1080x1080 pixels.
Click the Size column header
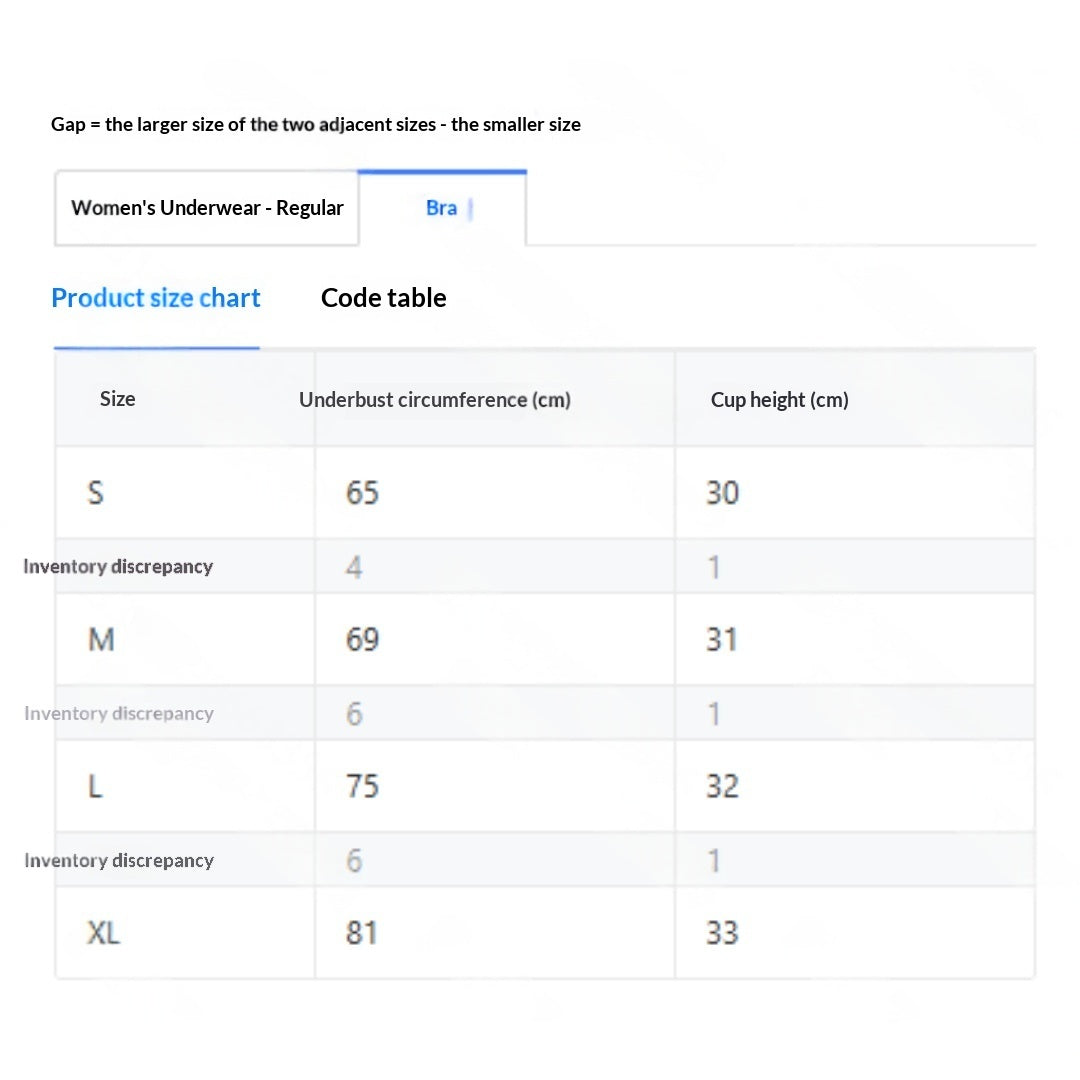click(118, 399)
